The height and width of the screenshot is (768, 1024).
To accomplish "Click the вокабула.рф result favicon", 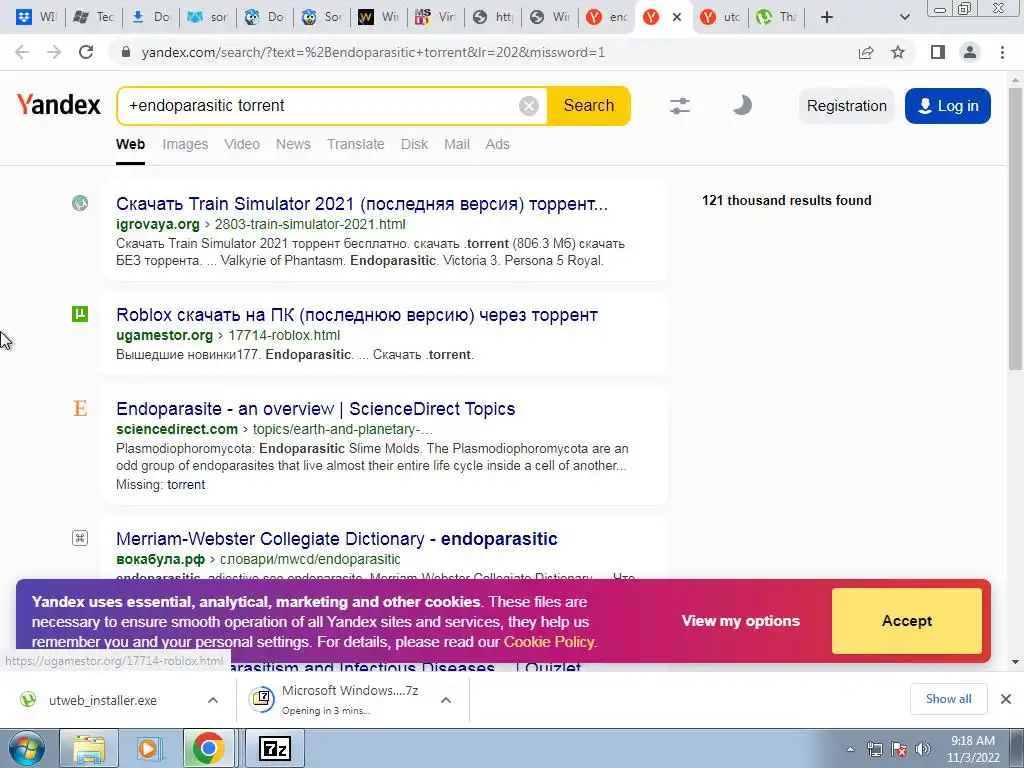I will 80,538.
